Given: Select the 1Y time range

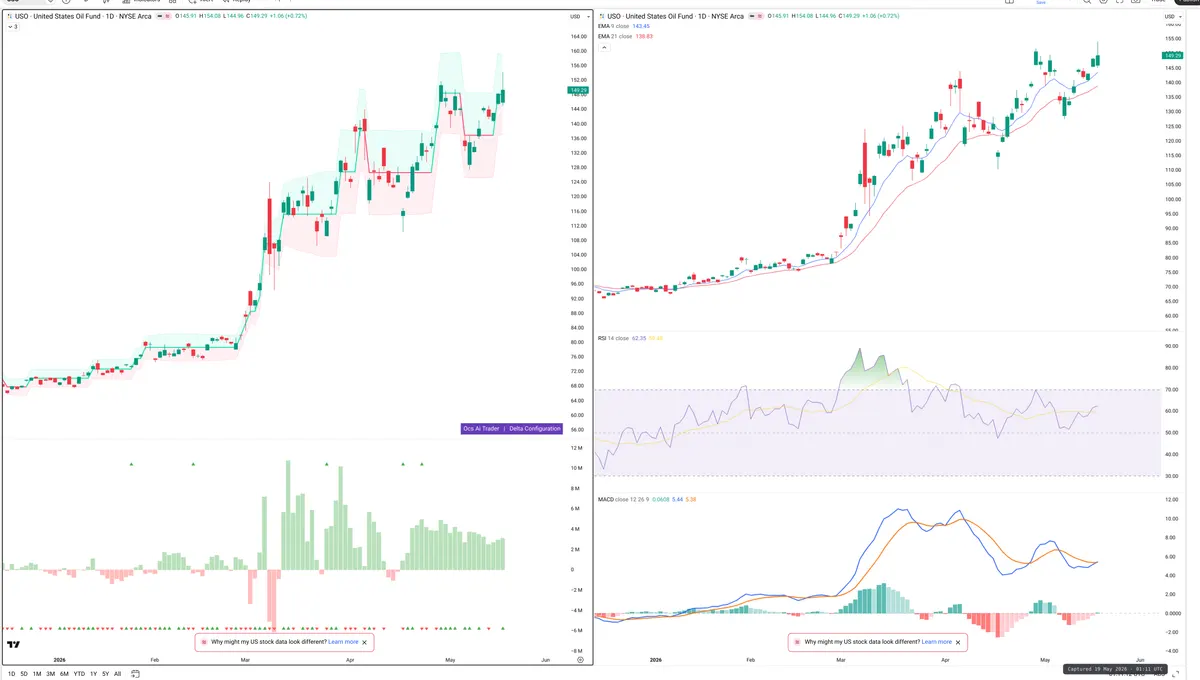Looking at the screenshot, I should pos(94,674).
